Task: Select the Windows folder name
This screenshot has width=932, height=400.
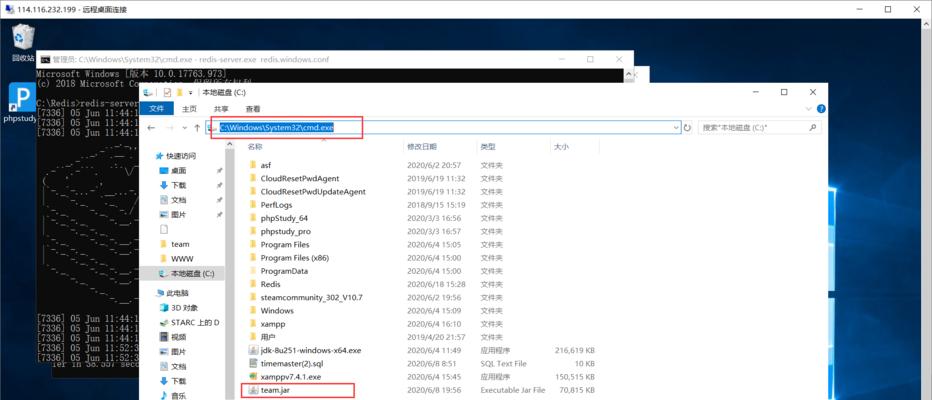Action: click(x=277, y=311)
